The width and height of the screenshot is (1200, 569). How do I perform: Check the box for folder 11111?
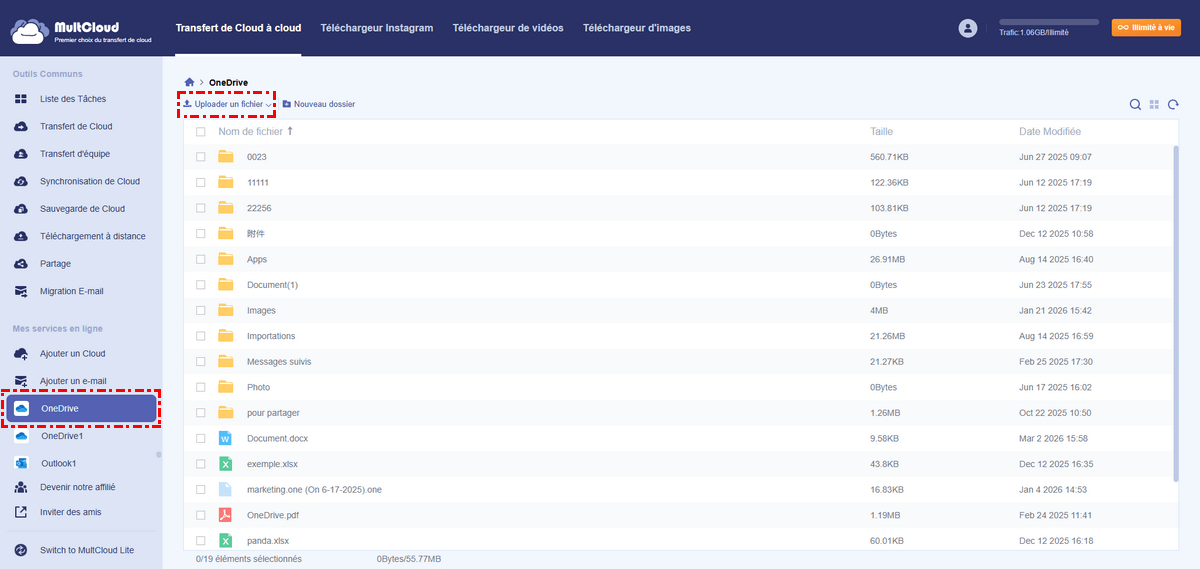click(201, 183)
